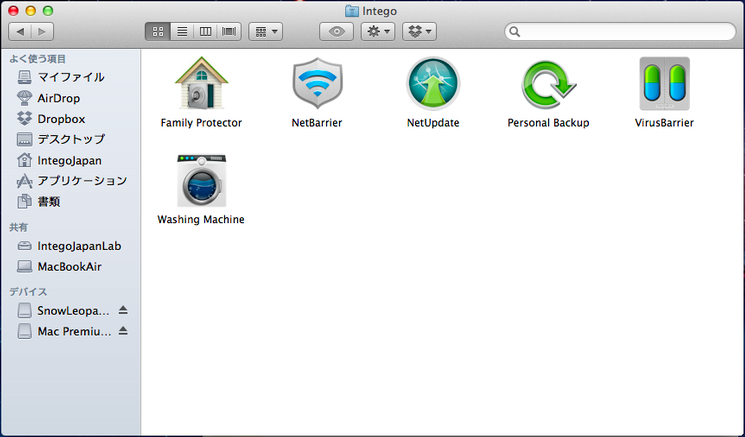Image resolution: width=745 pixels, height=437 pixels.
Task: Eject the SnowLeopa... volume
Action: click(123, 310)
